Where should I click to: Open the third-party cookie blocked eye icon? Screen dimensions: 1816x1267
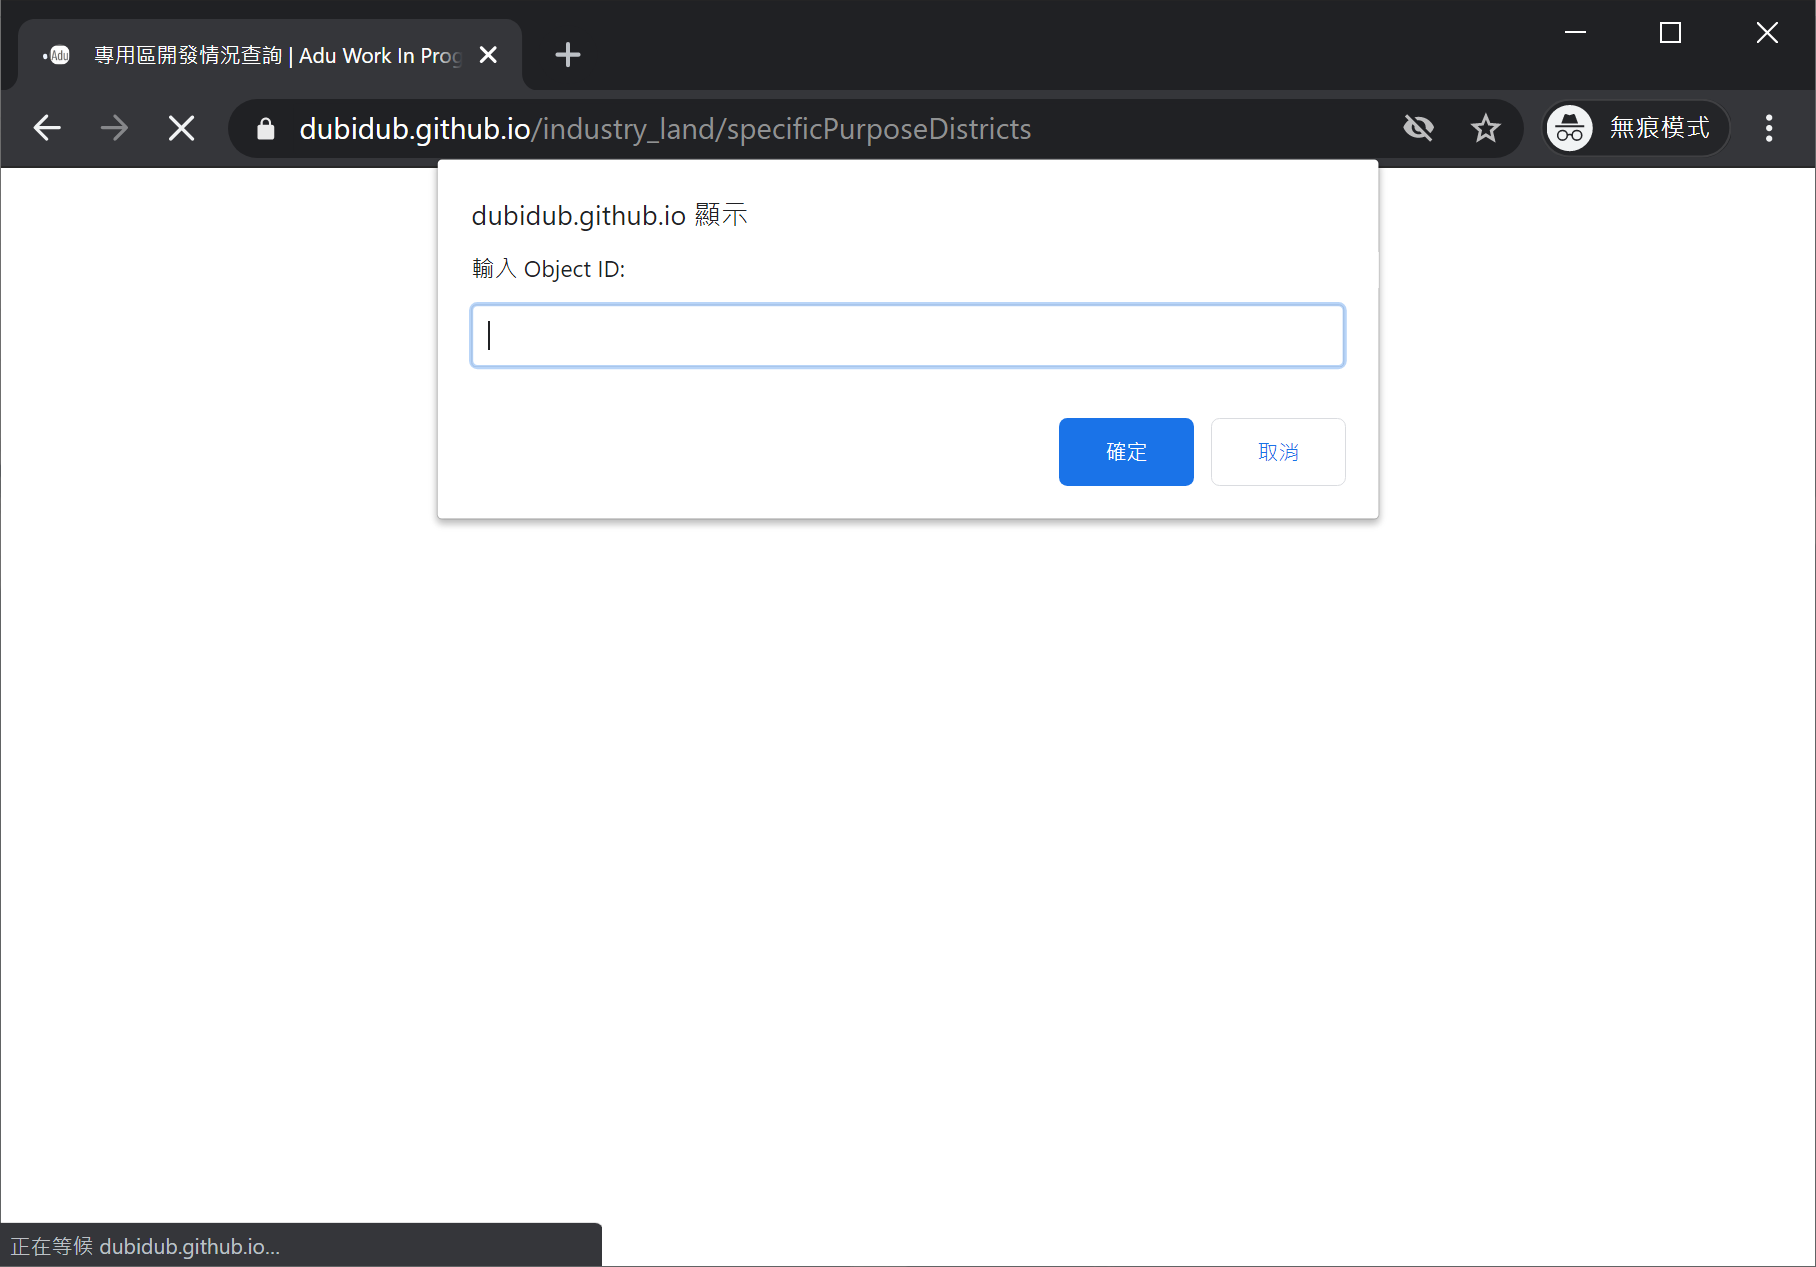coord(1418,128)
